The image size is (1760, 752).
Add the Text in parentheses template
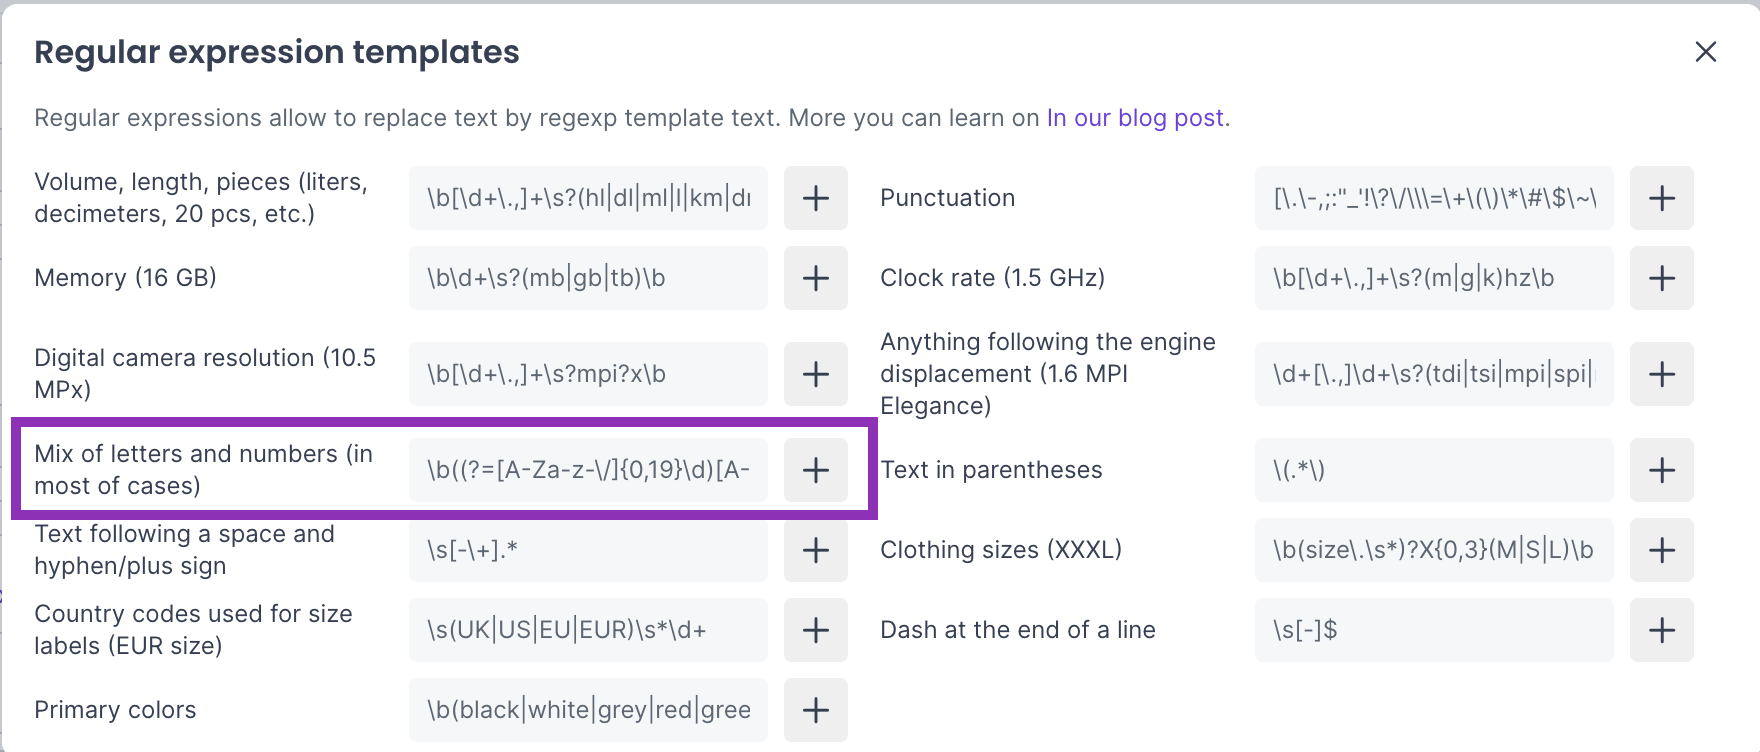[x=1662, y=470]
